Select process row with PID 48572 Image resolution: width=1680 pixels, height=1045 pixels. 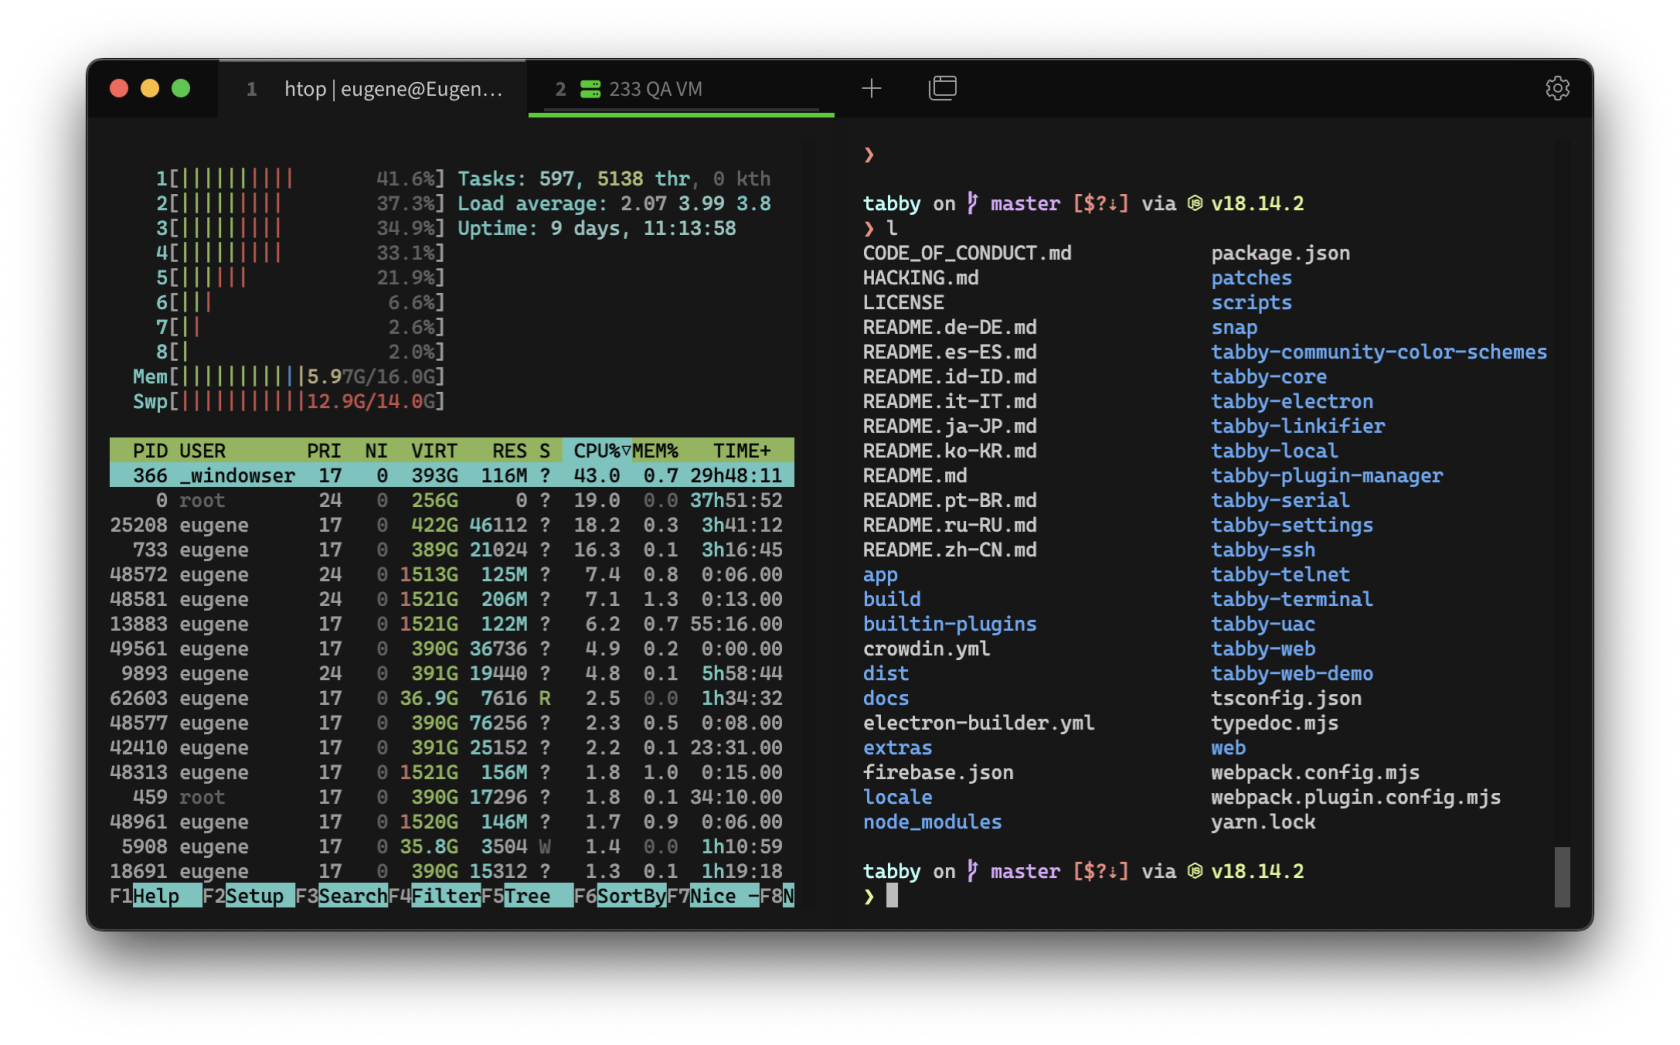pos(452,575)
